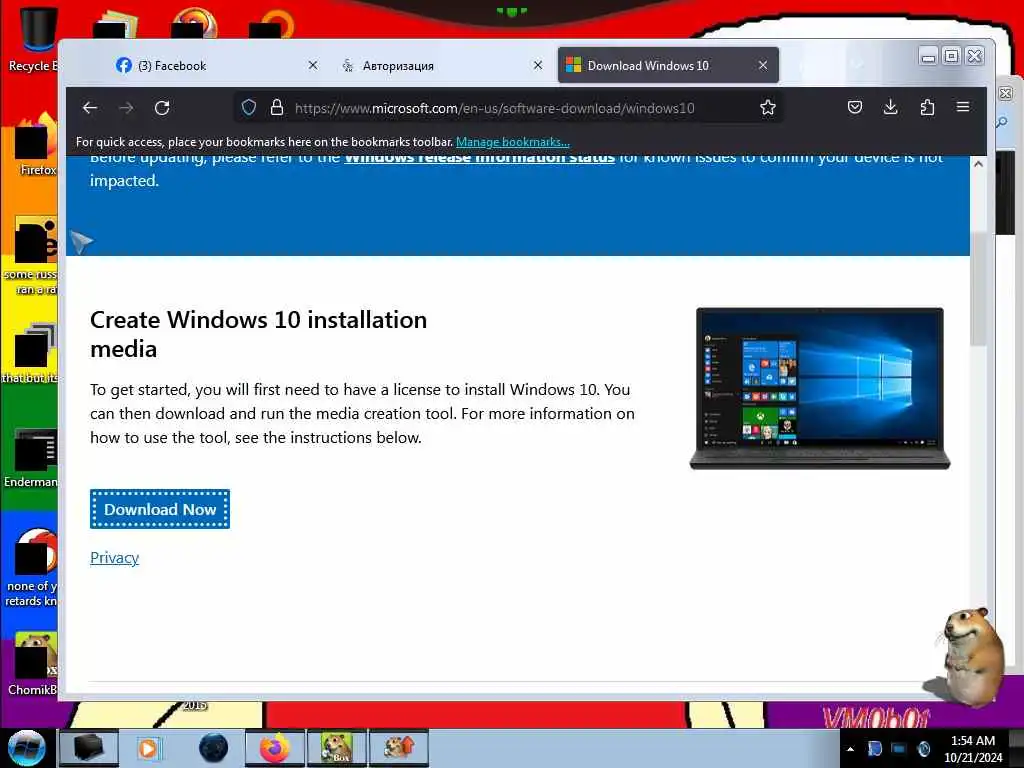1024x768 pixels.
Task: Close the Авторизация tab
Action: coord(537,65)
